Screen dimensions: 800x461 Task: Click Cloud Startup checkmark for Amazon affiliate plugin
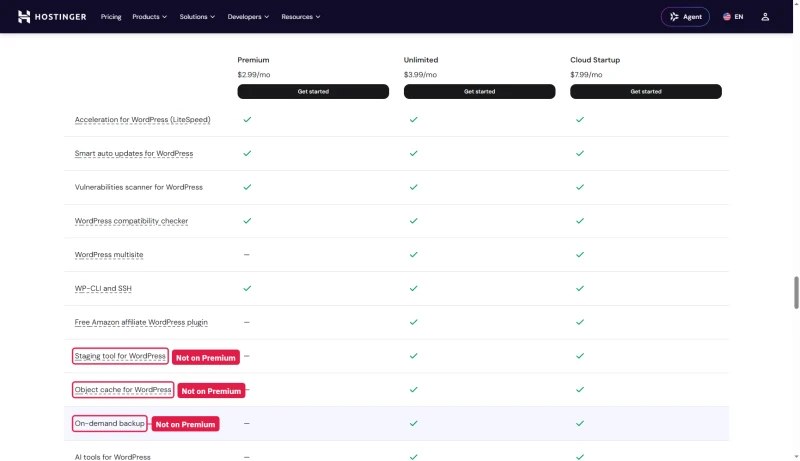tap(580, 322)
